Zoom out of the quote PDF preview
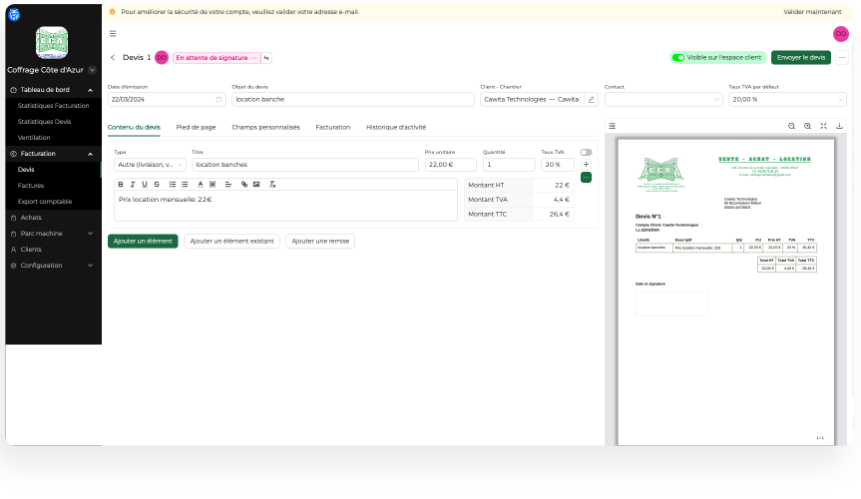Image resolution: width=861 pixels, height=499 pixels. [x=791, y=126]
